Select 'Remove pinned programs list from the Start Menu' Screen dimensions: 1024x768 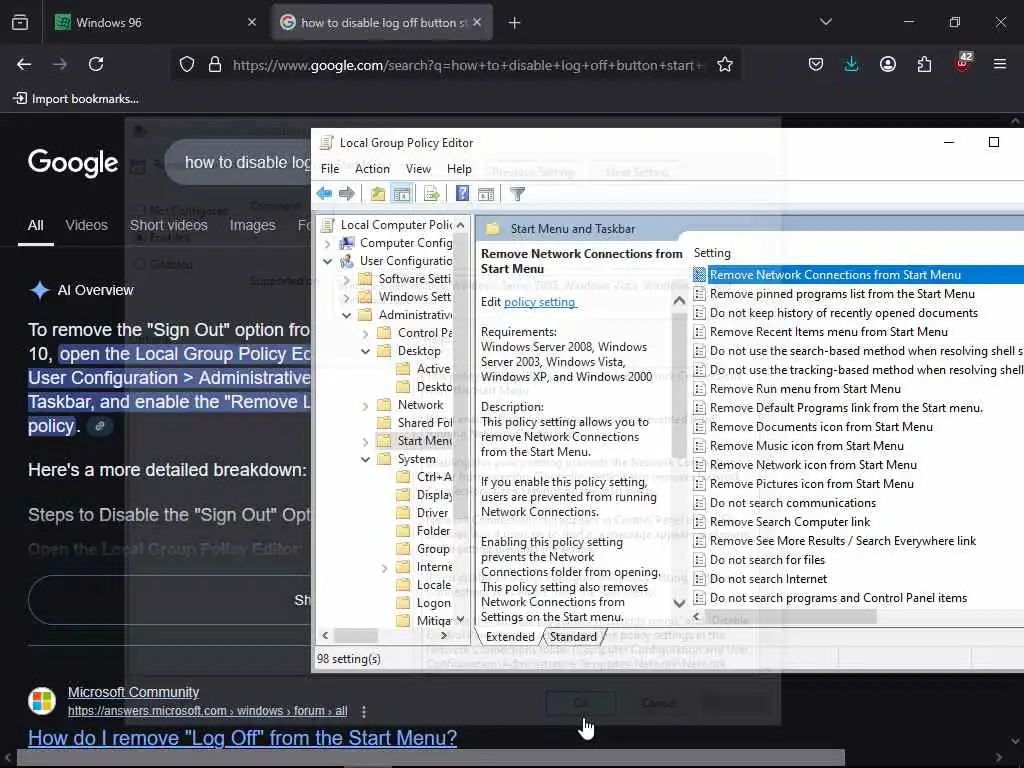pyautogui.click(x=842, y=294)
